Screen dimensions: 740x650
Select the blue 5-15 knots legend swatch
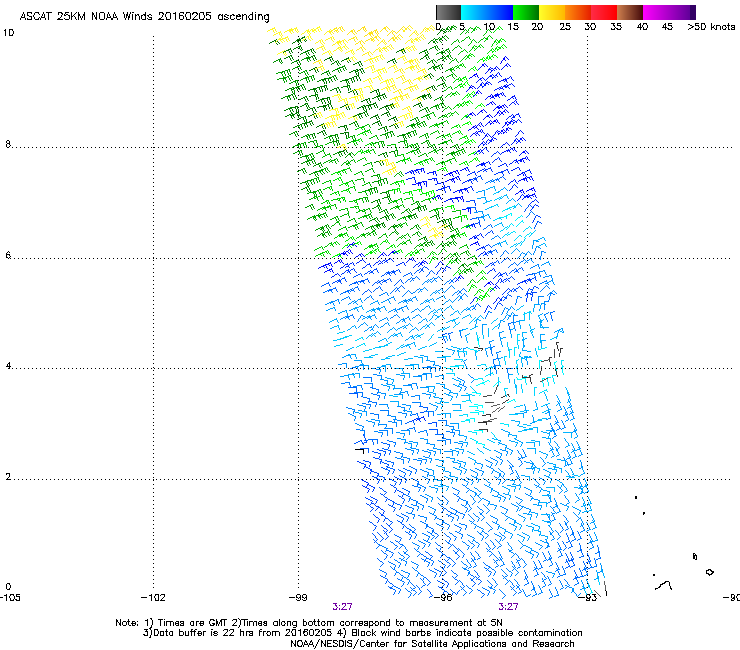click(487, 12)
